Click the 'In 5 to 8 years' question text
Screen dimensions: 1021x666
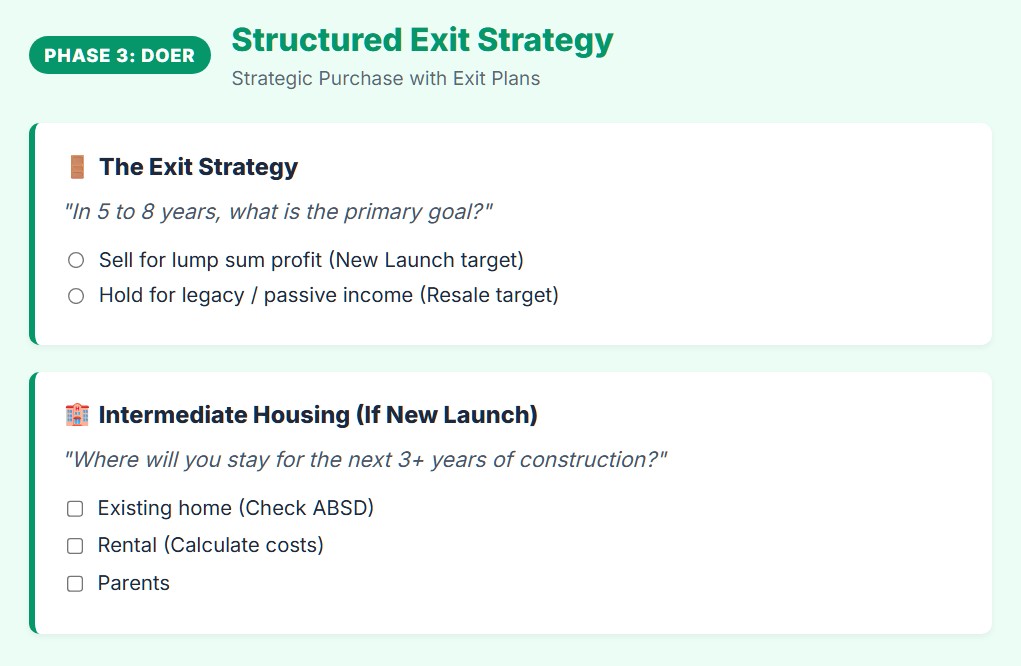(x=279, y=212)
